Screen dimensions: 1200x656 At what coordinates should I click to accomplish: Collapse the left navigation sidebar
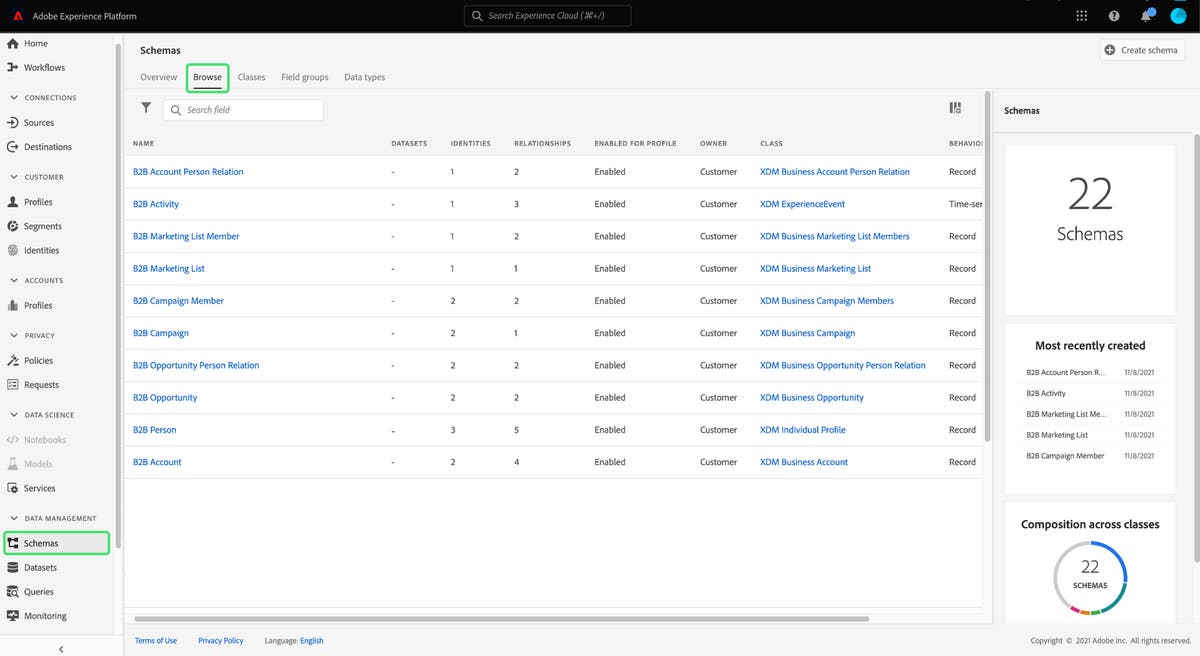[x=60, y=649]
